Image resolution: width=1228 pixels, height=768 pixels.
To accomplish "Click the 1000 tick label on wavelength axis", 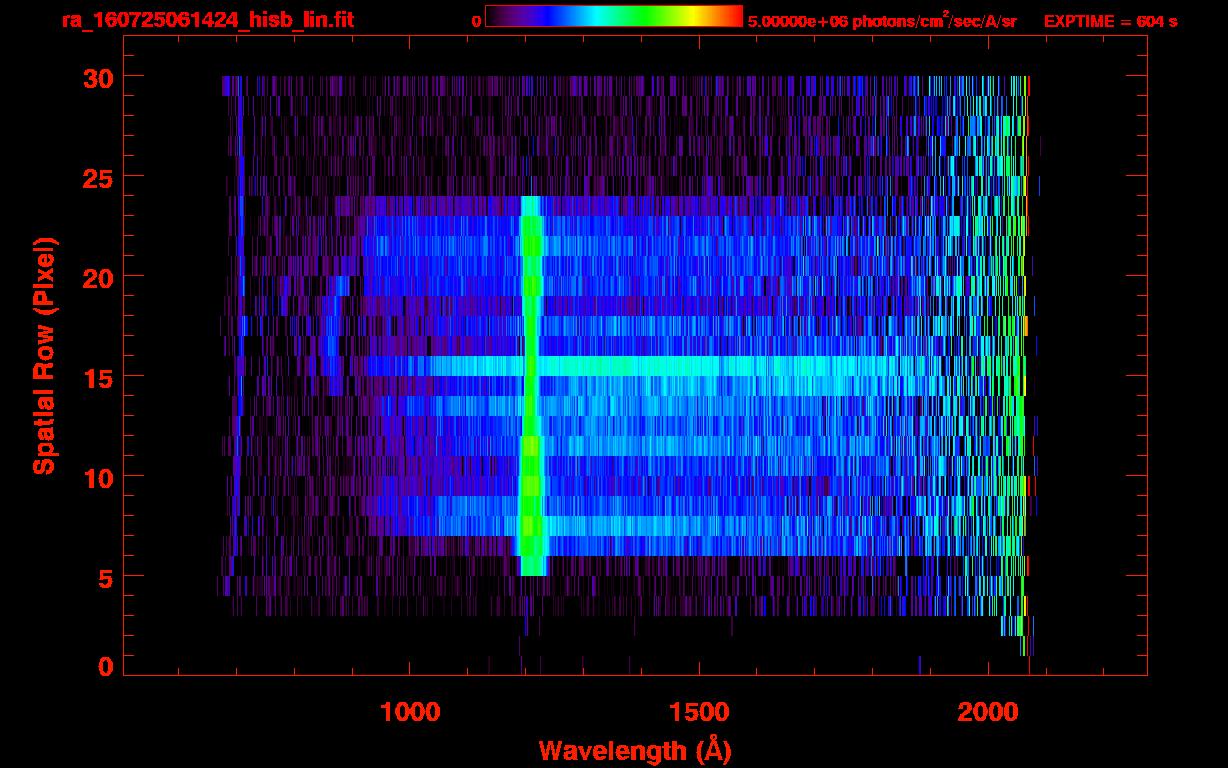I will tap(410, 711).
